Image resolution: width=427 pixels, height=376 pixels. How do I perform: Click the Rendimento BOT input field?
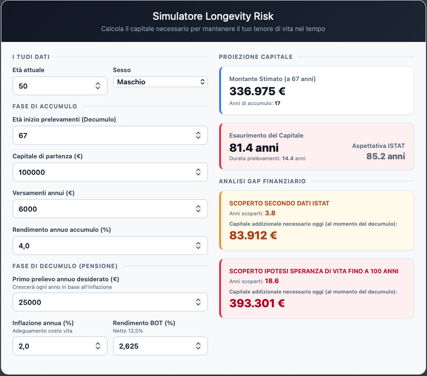[160, 346]
